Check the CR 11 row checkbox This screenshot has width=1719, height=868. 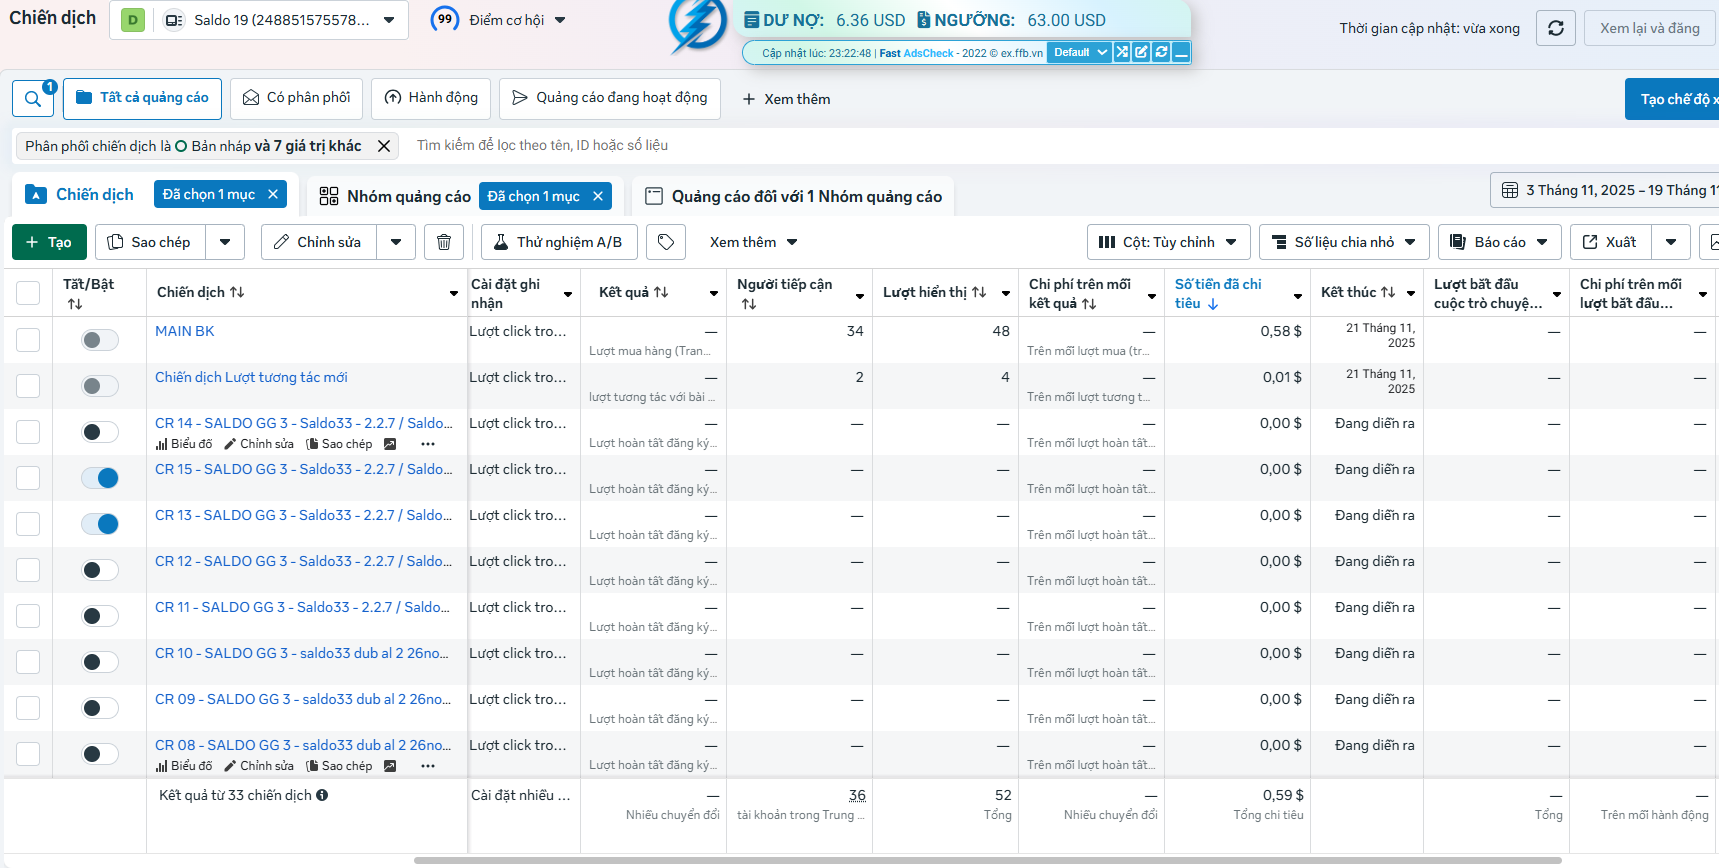point(28,616)
